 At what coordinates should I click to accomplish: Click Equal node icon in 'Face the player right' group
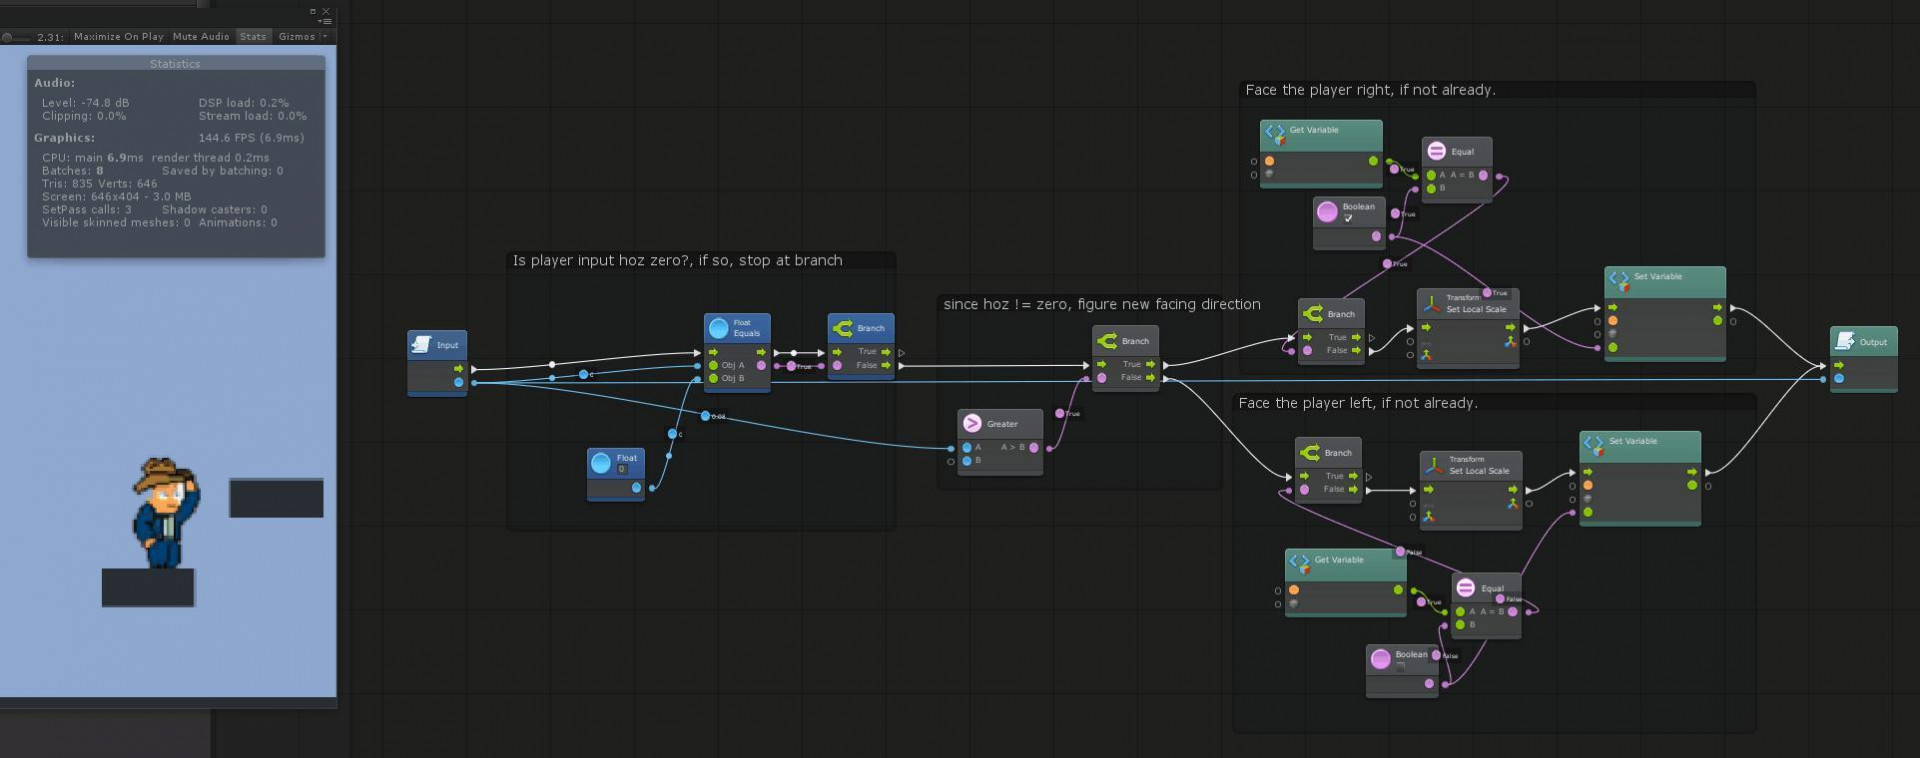coord(1437,151)
